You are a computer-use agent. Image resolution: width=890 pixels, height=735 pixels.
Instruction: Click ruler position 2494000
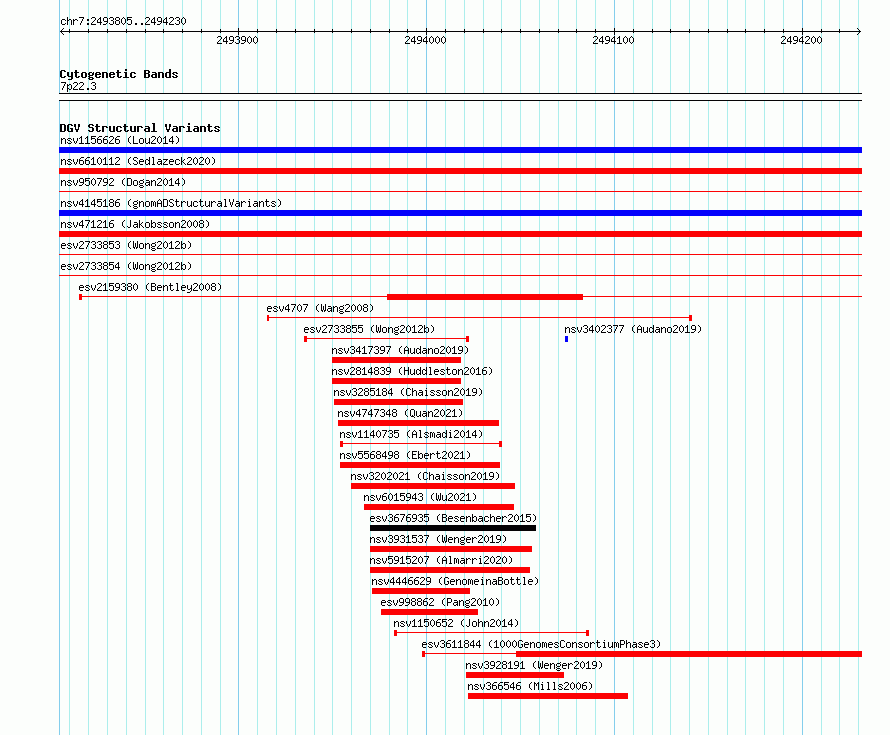click(x=425, y=40)
